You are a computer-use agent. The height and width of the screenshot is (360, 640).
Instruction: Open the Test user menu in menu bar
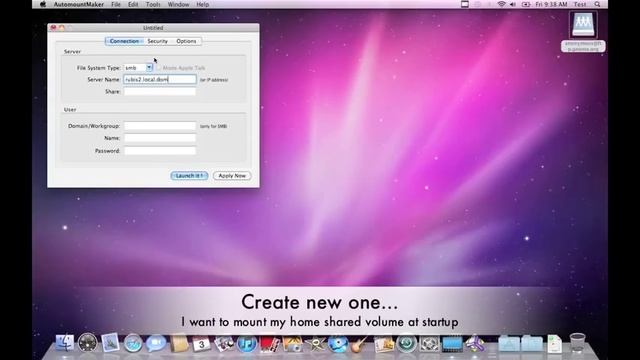(580, 4)
